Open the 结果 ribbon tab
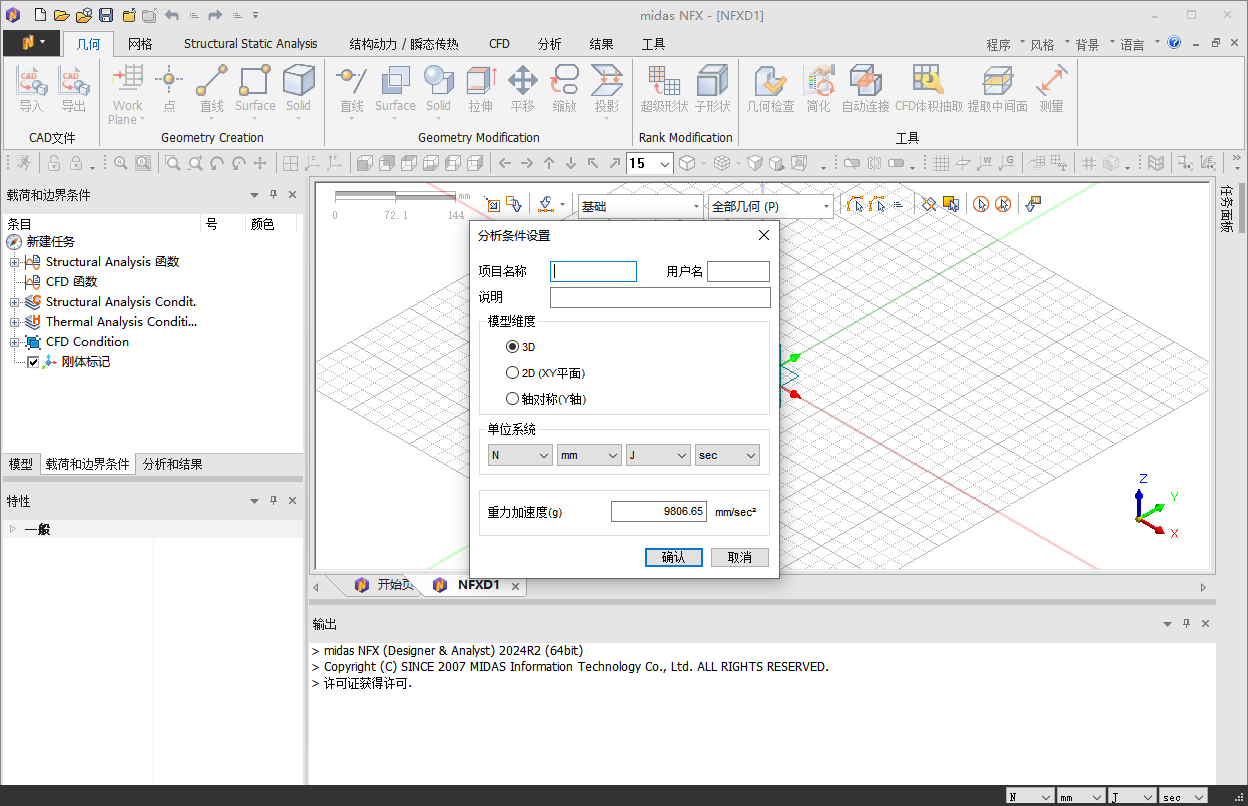 click(601, 44)
